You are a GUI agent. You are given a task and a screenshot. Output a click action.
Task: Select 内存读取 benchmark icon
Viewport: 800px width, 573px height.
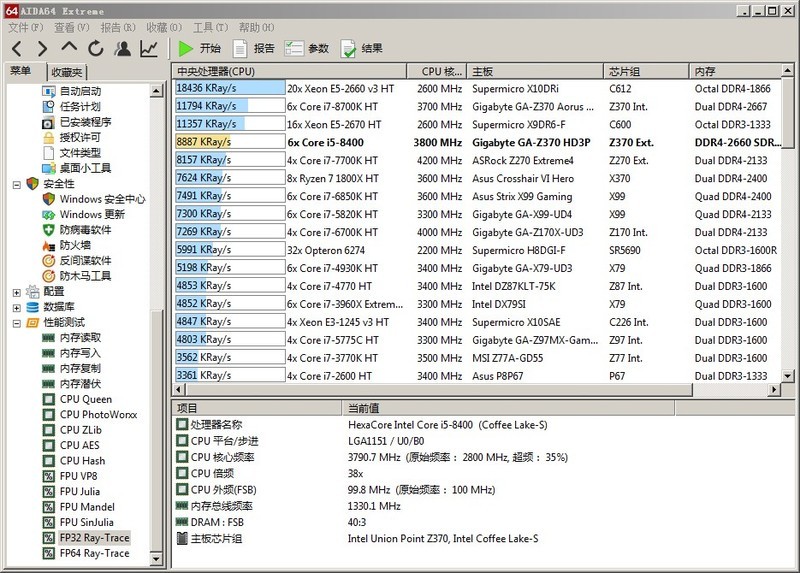(x=48, y=338)
